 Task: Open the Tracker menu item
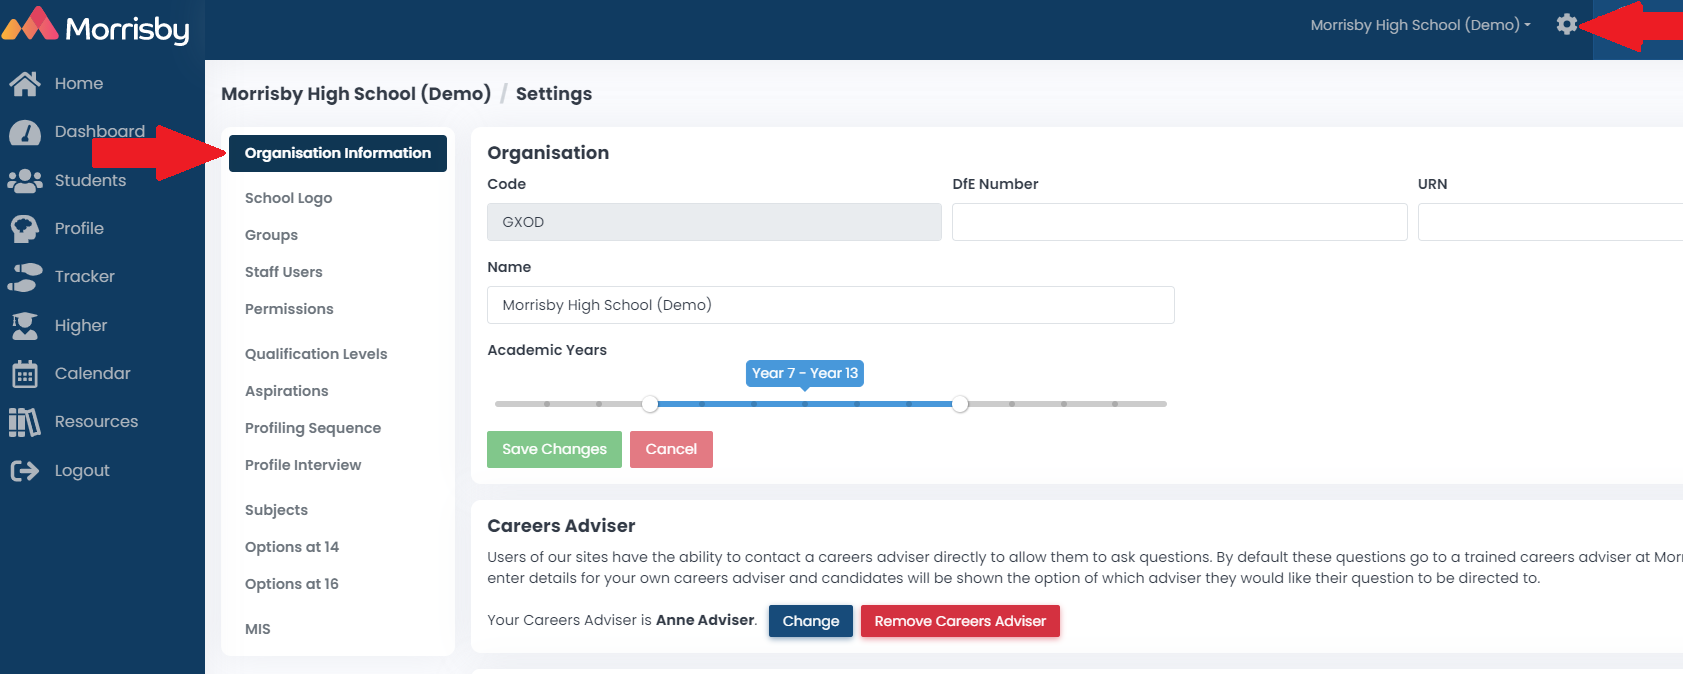click(x=85, y=277)
